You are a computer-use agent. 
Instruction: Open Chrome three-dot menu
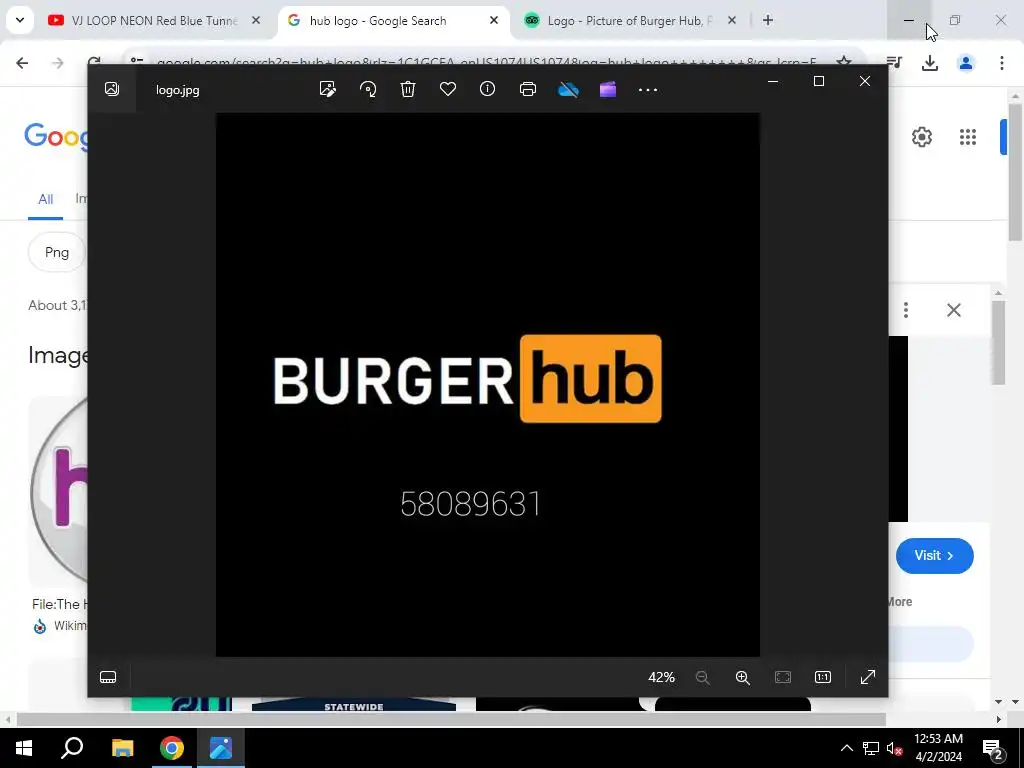pos(1002,63)
